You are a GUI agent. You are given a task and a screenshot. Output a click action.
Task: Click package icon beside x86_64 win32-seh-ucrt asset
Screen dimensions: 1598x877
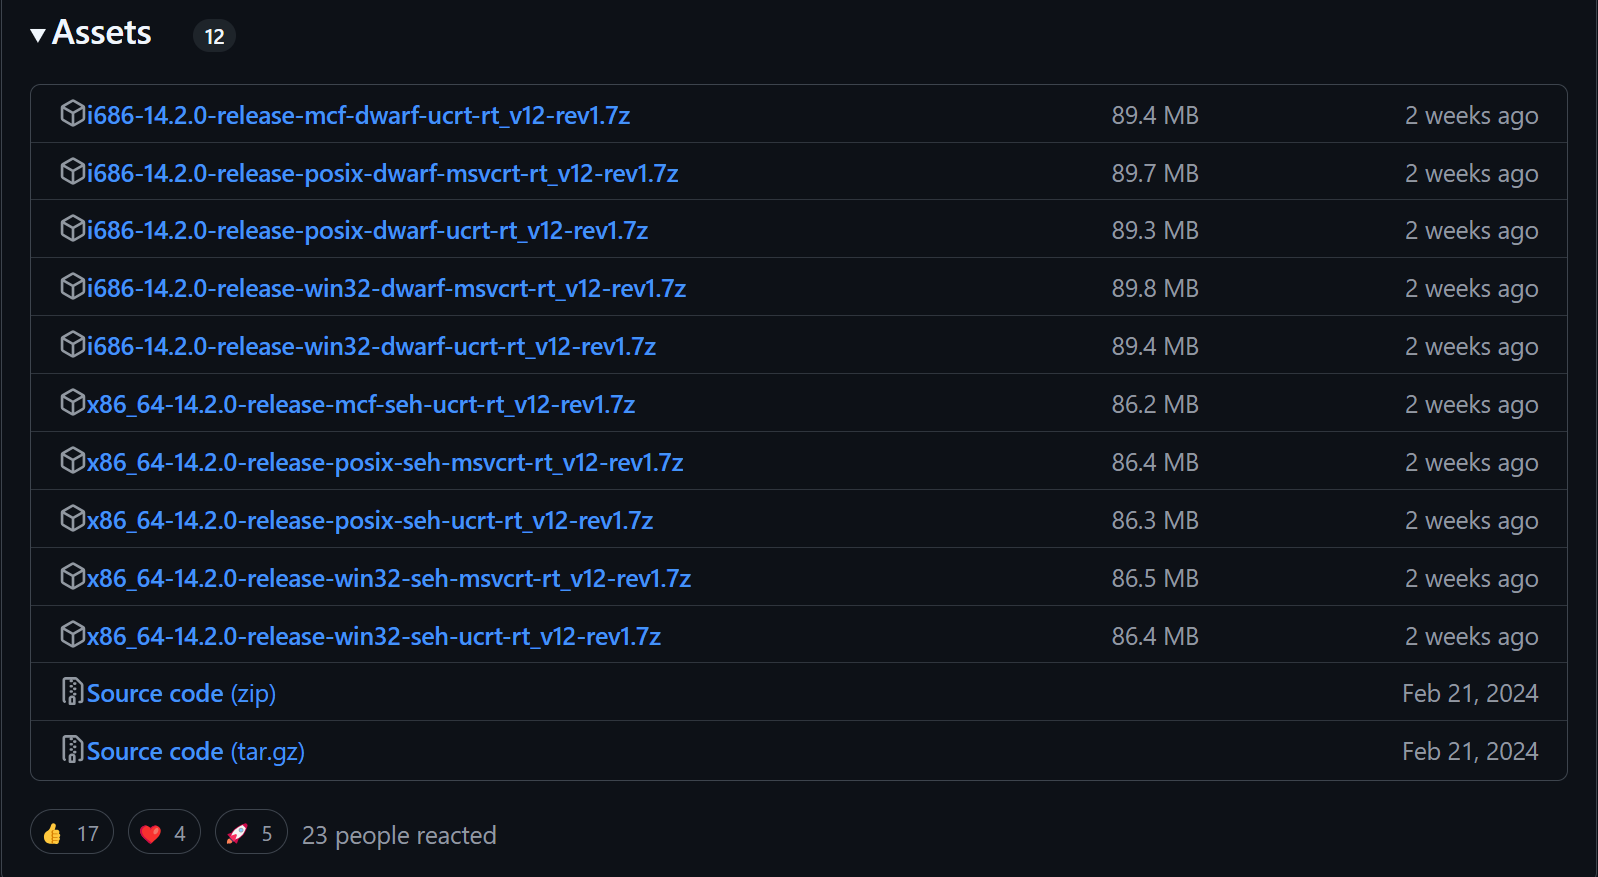pos(72,635)
